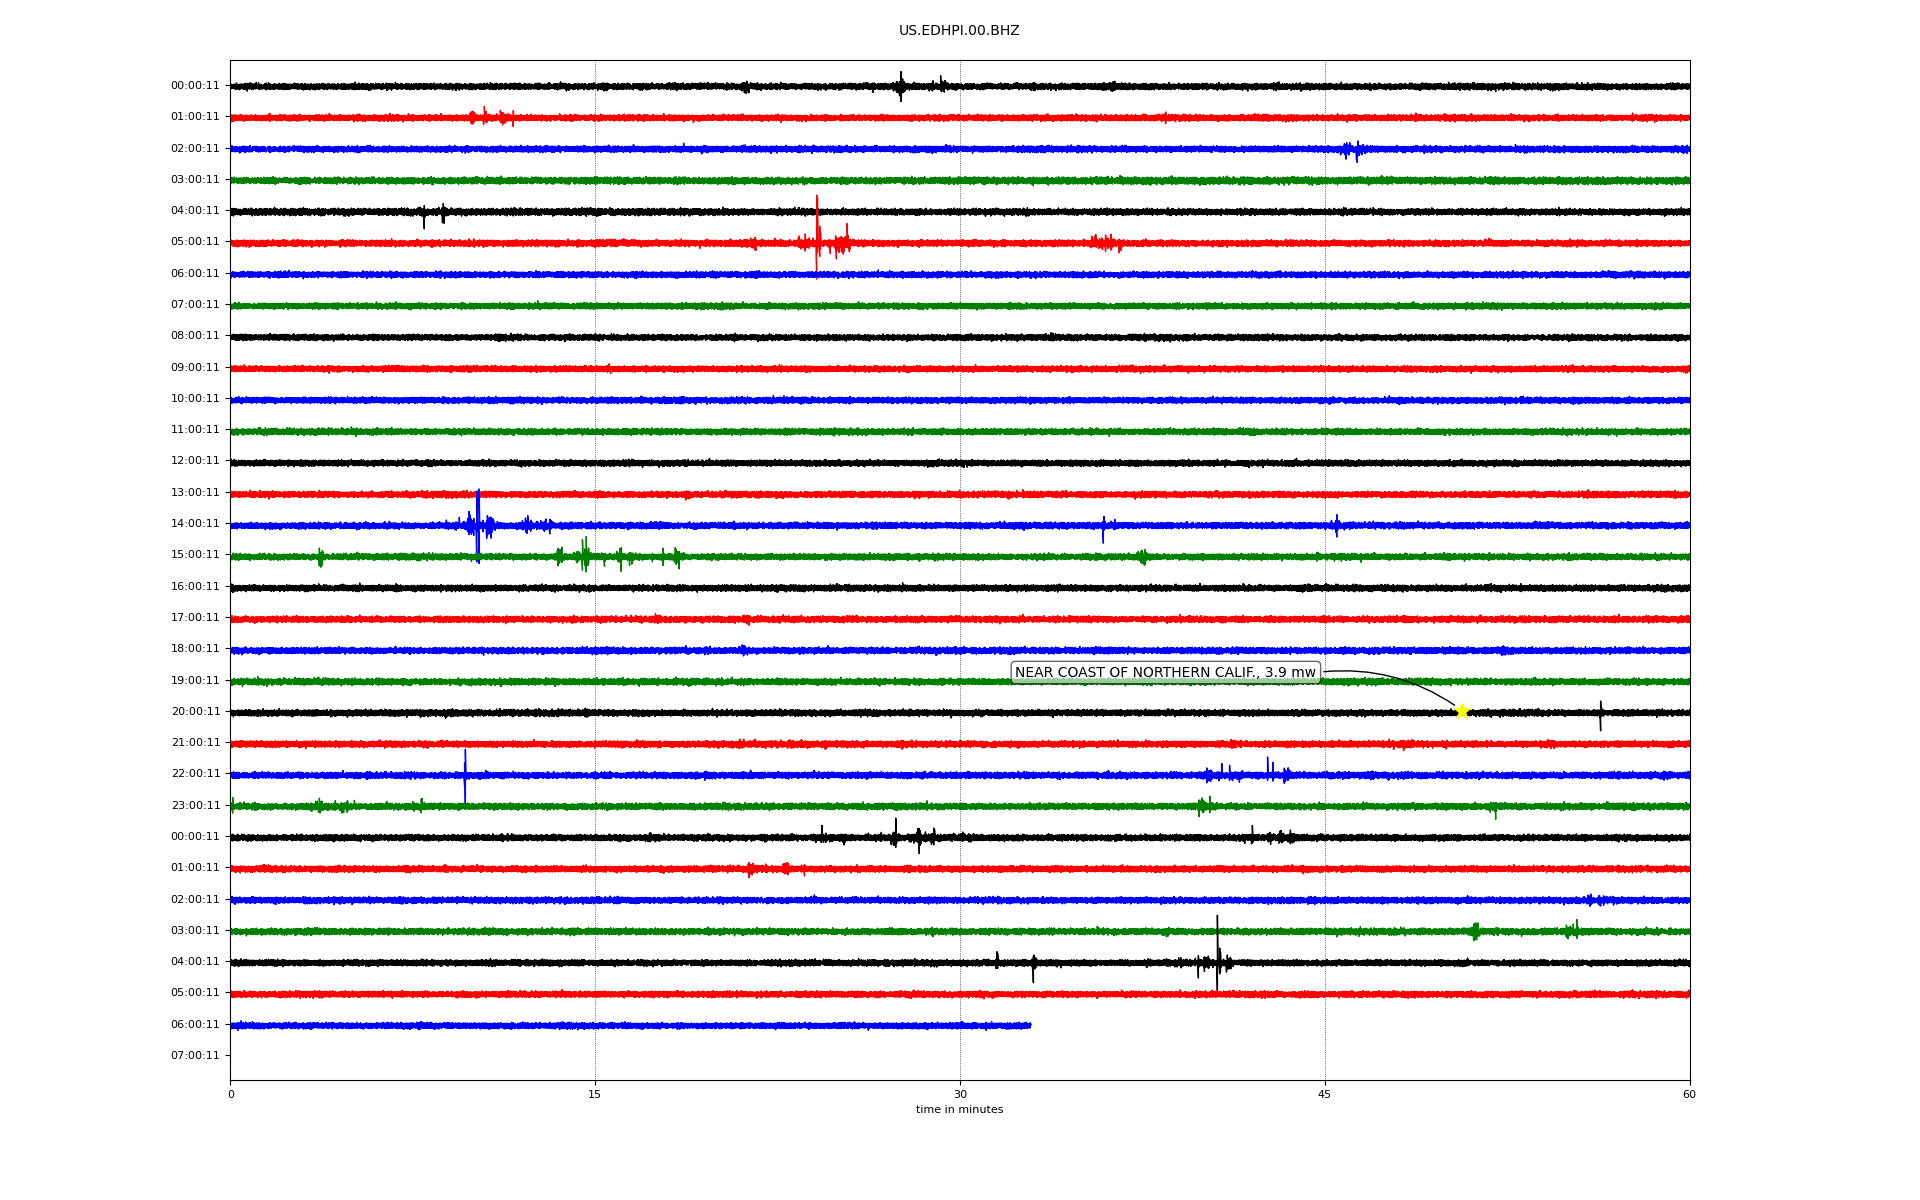Click the 10:00:11 row time label
The width and height of the screenshot is (1920, 1200).
click(195, 399)
